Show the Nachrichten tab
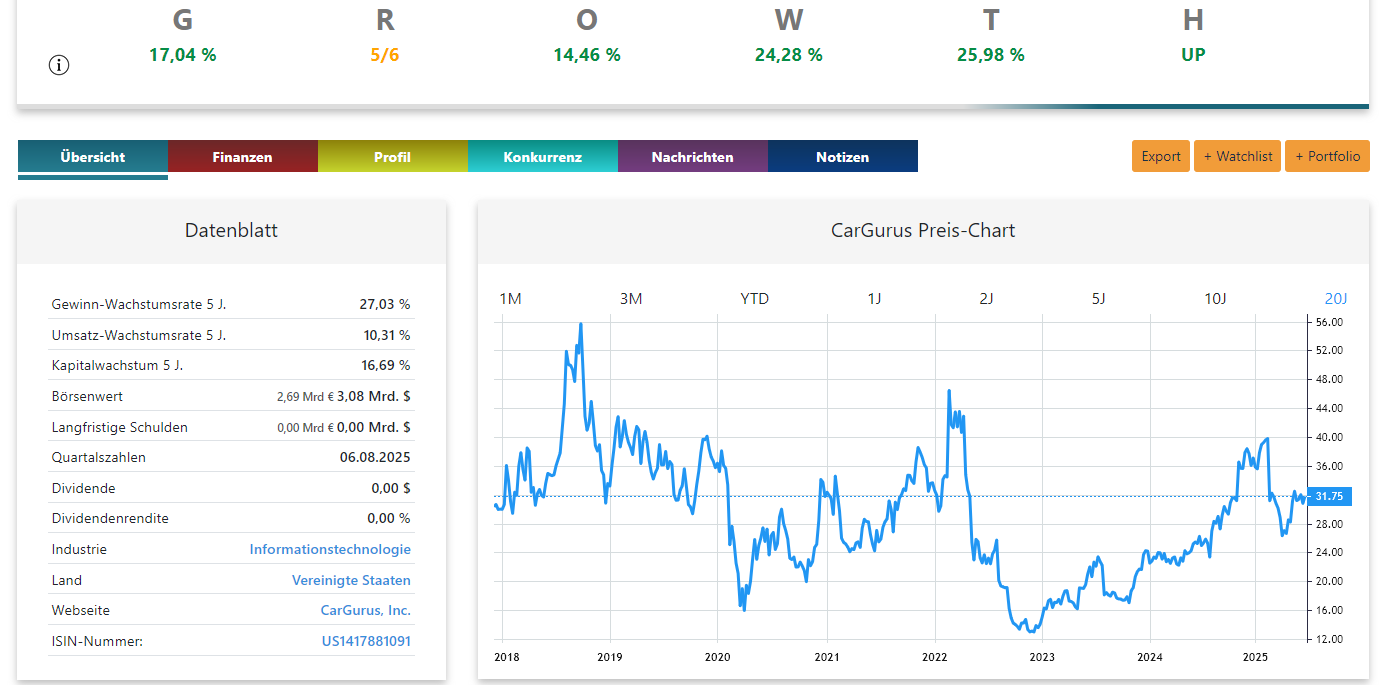The image size is (1383, 685). tap(693, 157)
